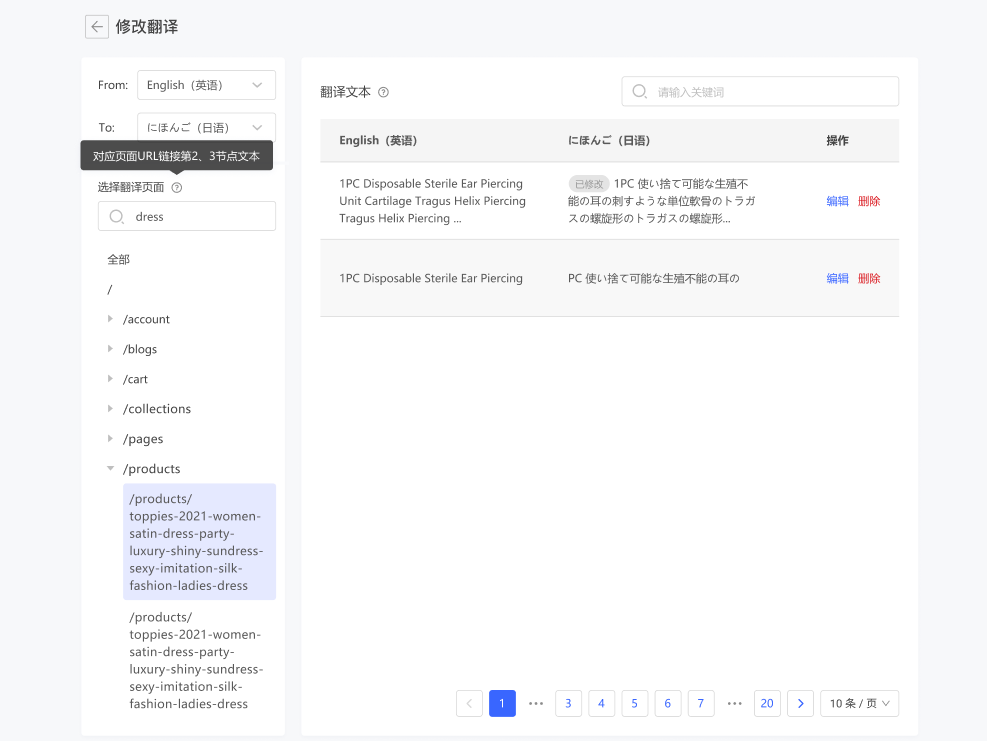Open the To language dropdown

tap(206, 127)
